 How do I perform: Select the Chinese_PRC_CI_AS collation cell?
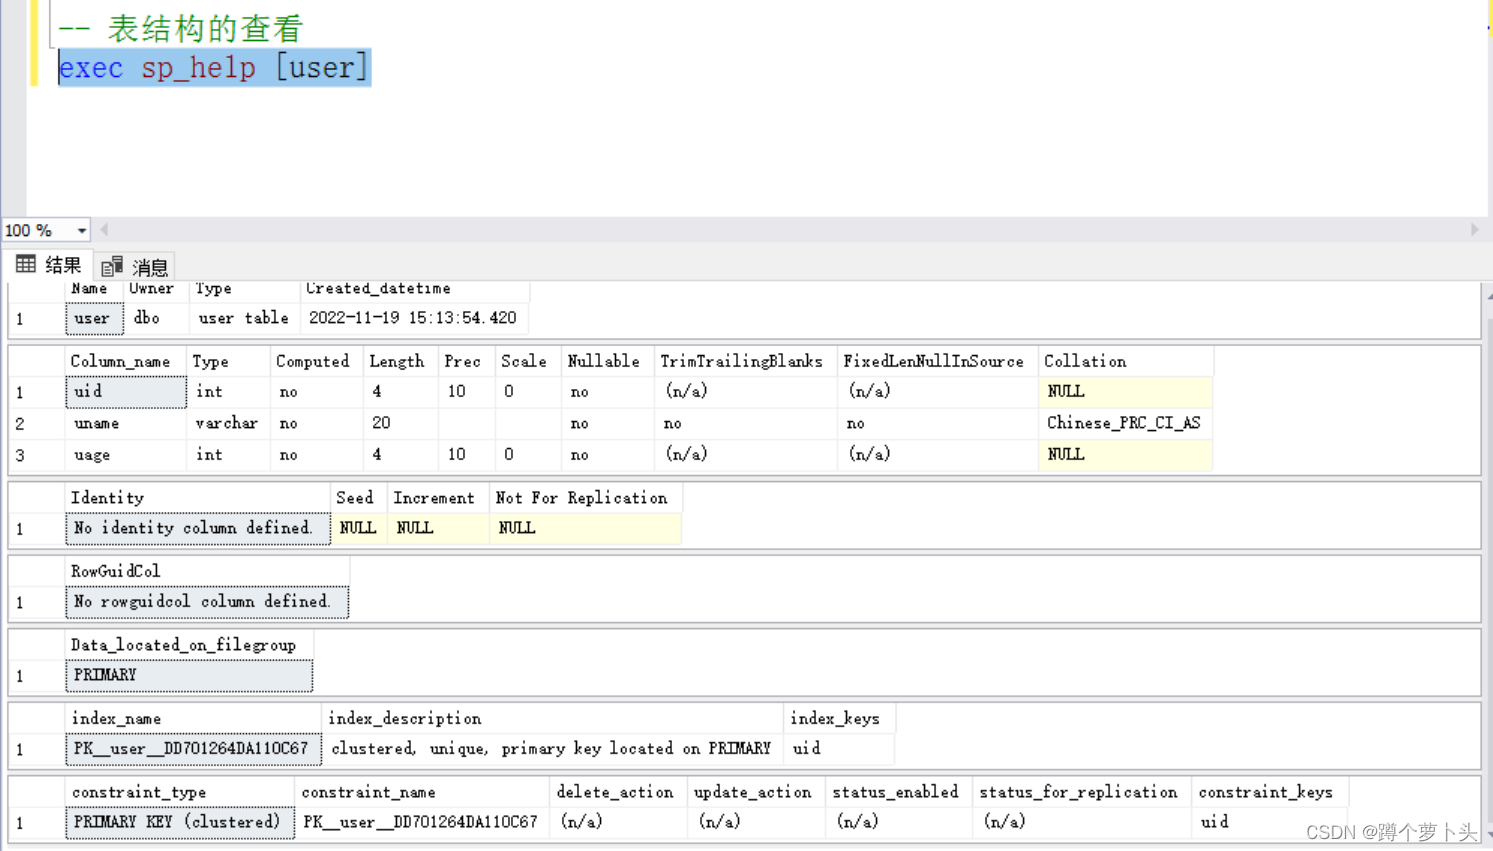1124,423
